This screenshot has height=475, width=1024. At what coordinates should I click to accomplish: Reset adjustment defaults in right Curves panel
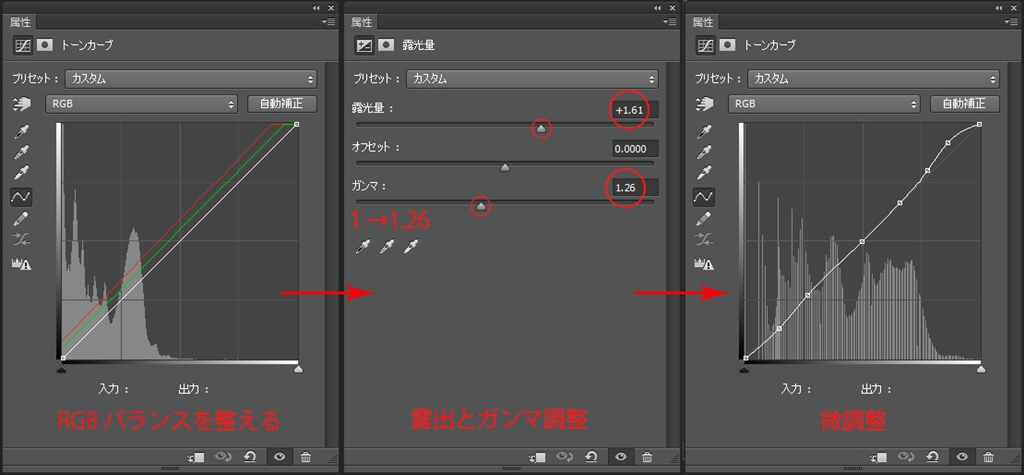pos(933,457)
